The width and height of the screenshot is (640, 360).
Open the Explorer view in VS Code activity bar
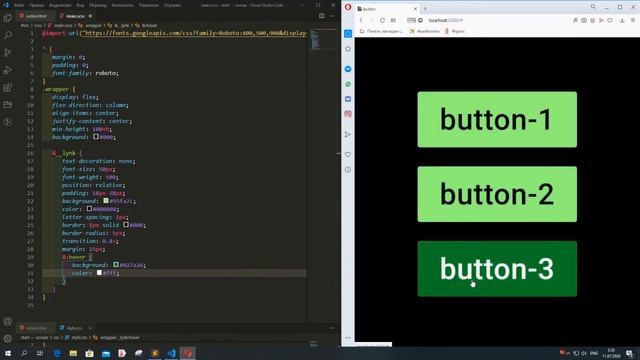(7, 18)
